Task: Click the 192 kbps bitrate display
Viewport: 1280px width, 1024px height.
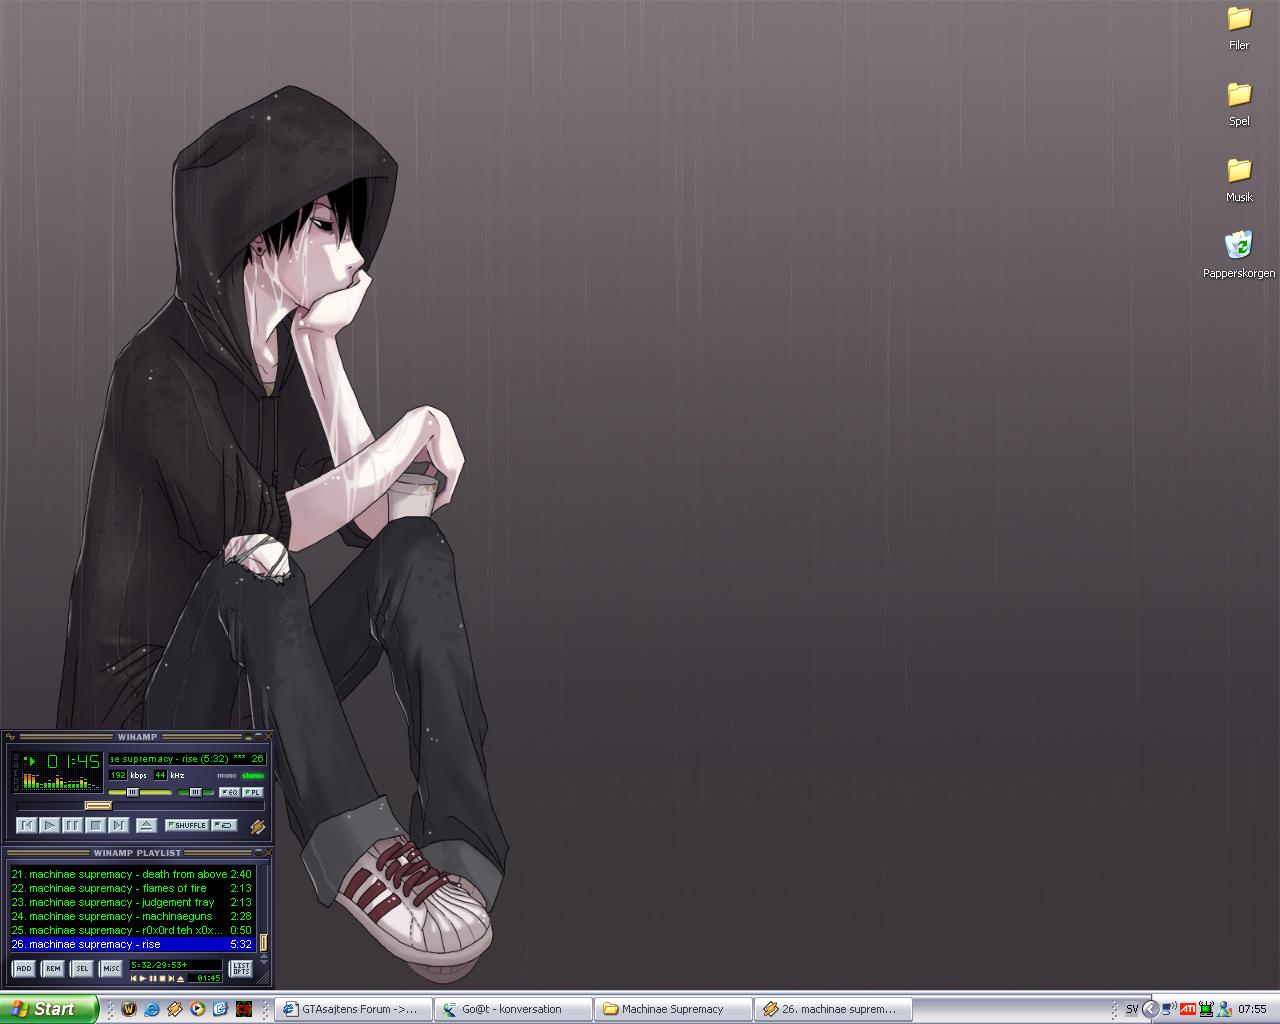Action: click(x=118, y=775)
